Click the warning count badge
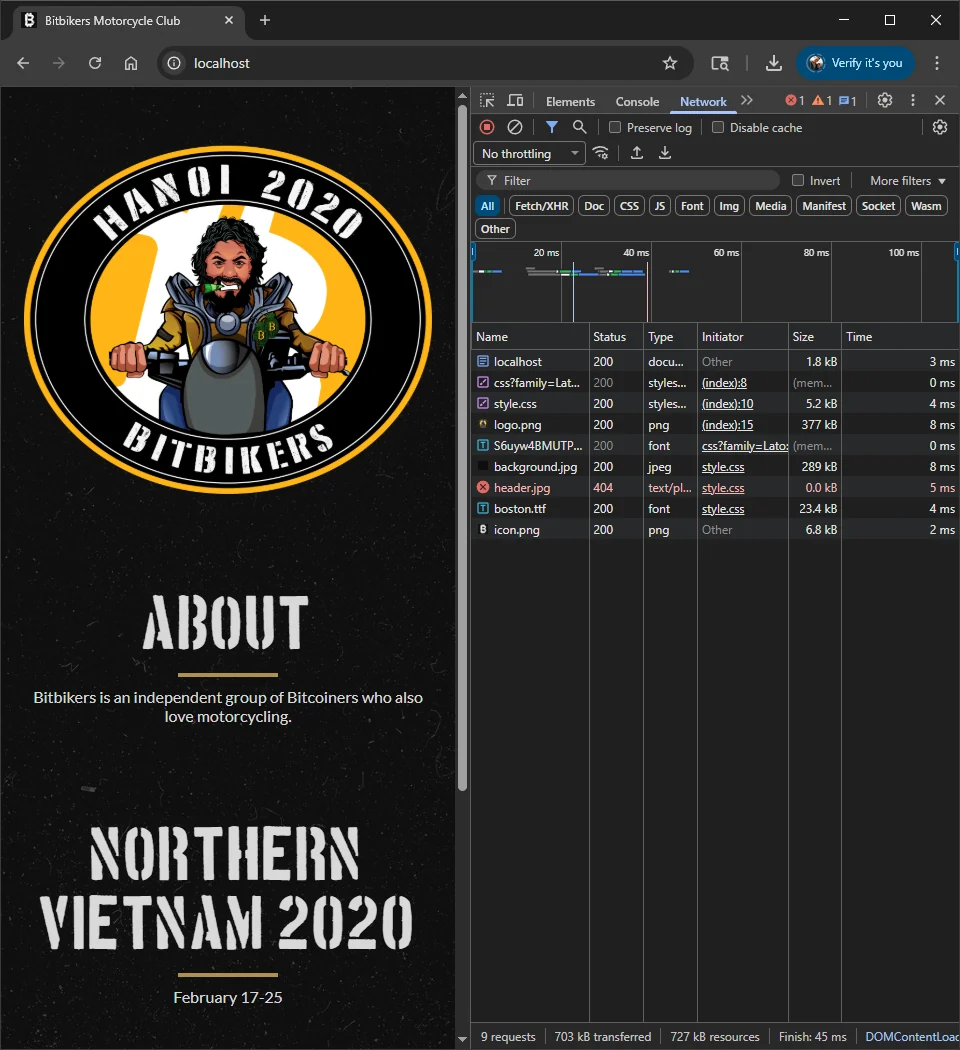The image size is (960, 1050). click(x=822, y=100)
